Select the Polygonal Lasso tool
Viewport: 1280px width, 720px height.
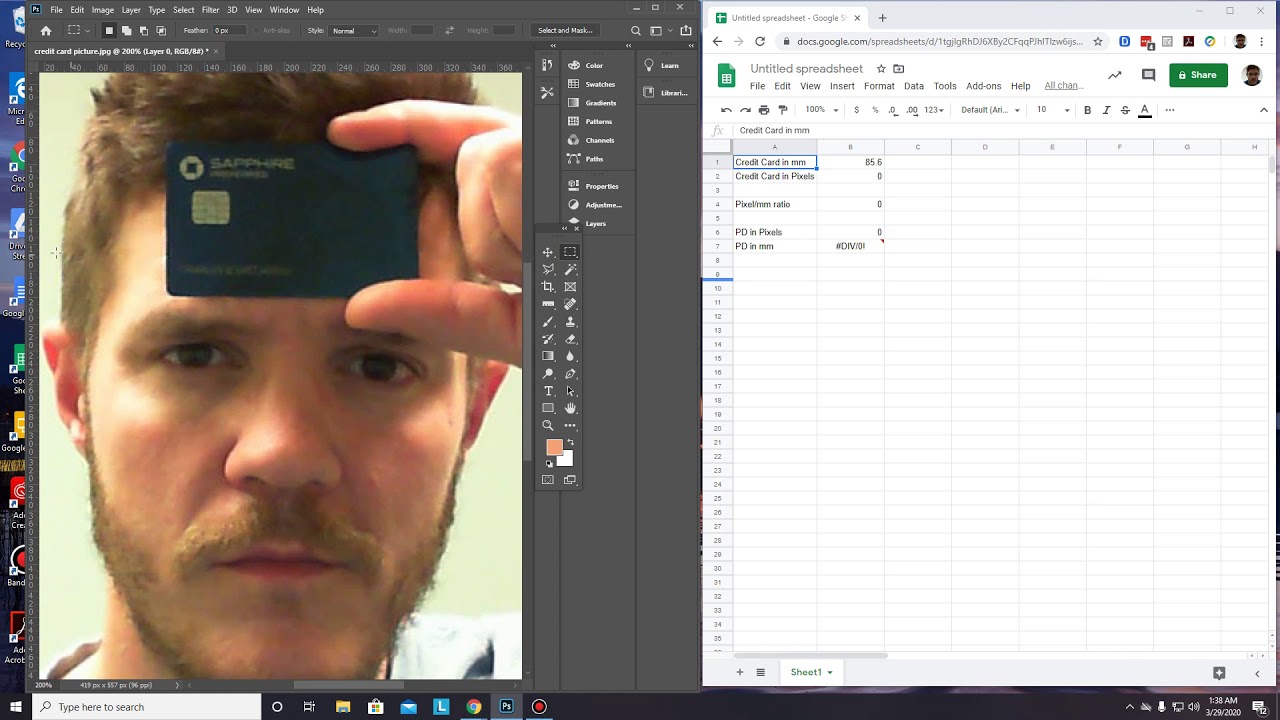(x=548, y=269)
